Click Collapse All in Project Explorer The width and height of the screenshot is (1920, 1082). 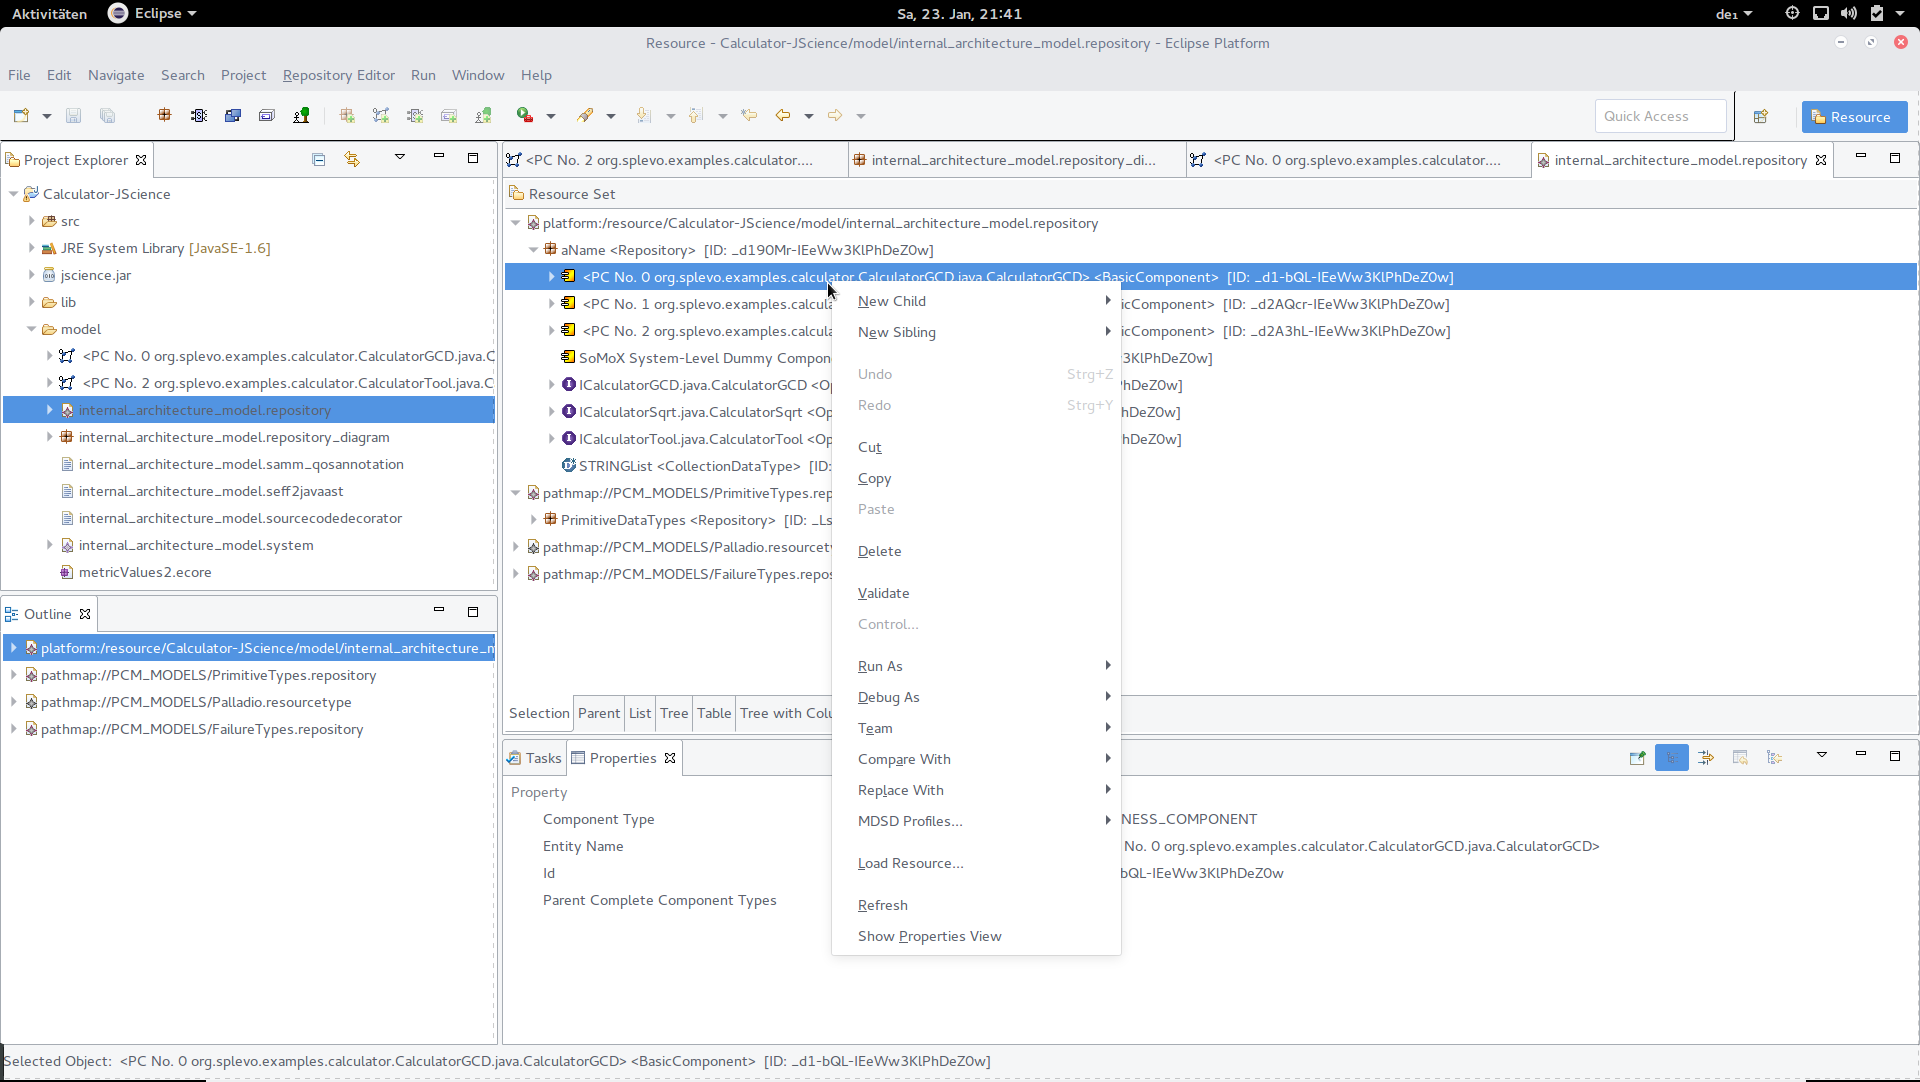tap(318, 159)
